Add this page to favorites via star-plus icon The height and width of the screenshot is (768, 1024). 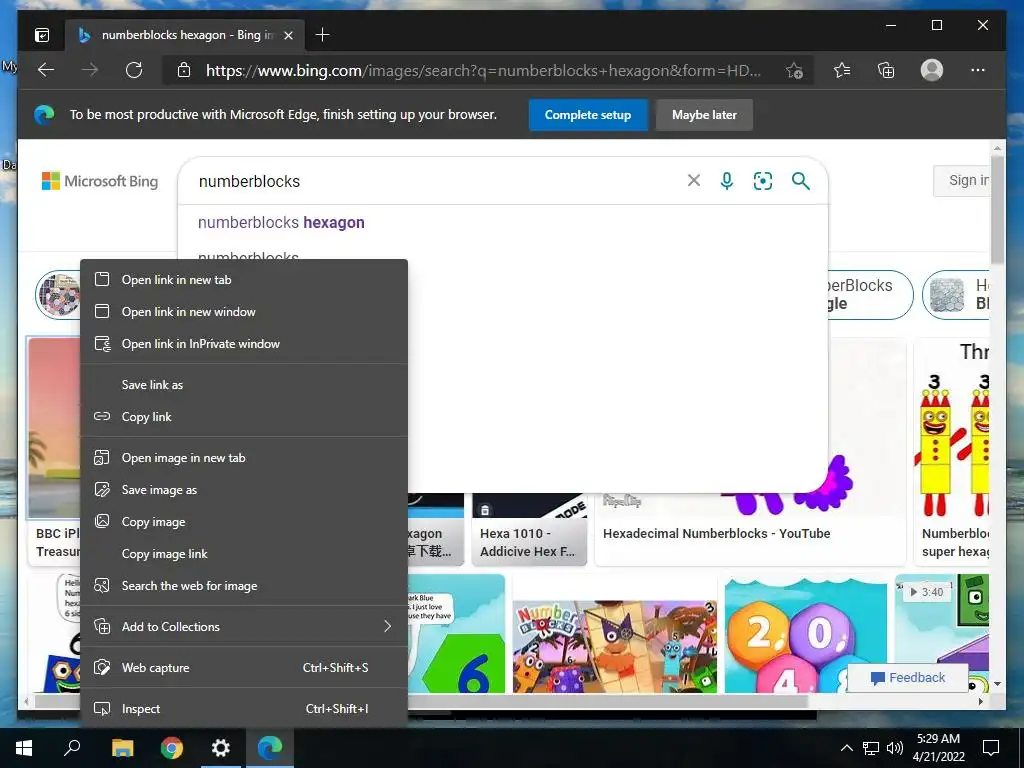pyautogui.click(x=794, y=71)
